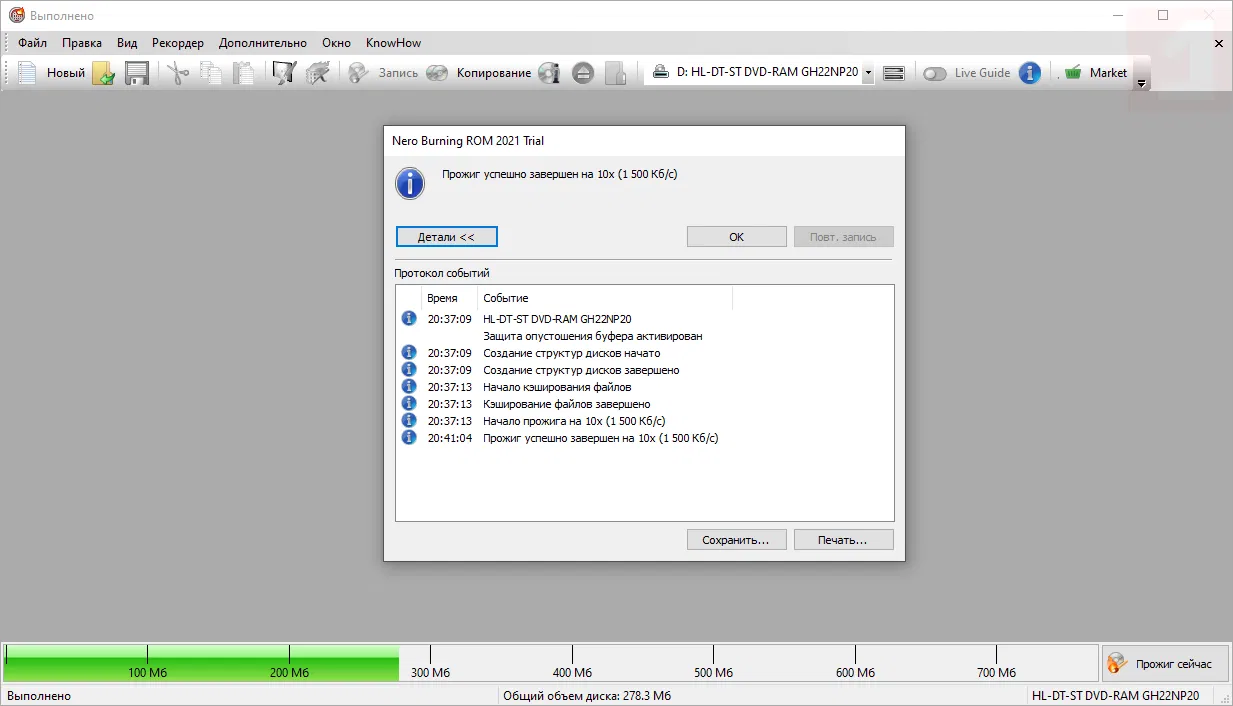This screenshot has width=1233, height=706.
Task: Click the Прожиг сейчас button label
Action: tap(1173, 664)
